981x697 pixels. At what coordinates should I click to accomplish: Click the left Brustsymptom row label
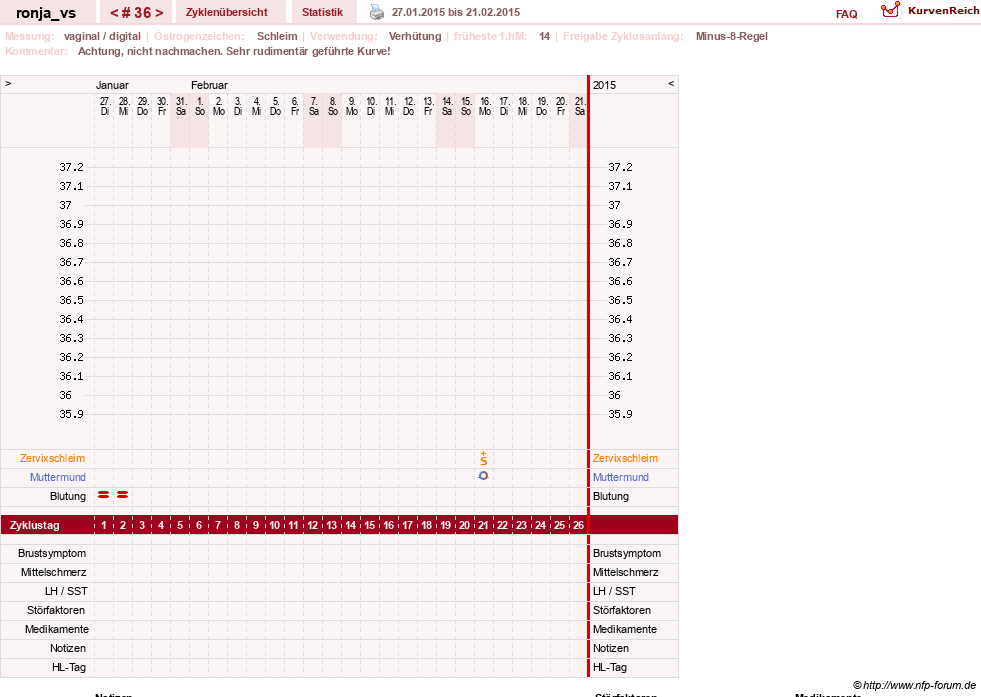[52, 553]
